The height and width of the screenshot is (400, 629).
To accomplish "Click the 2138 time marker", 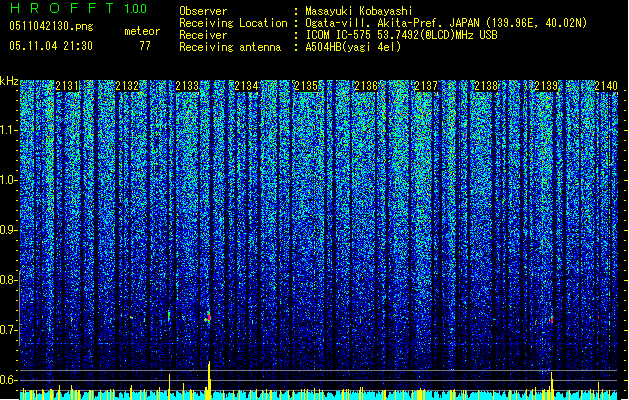I will click(x=486, y=86).
